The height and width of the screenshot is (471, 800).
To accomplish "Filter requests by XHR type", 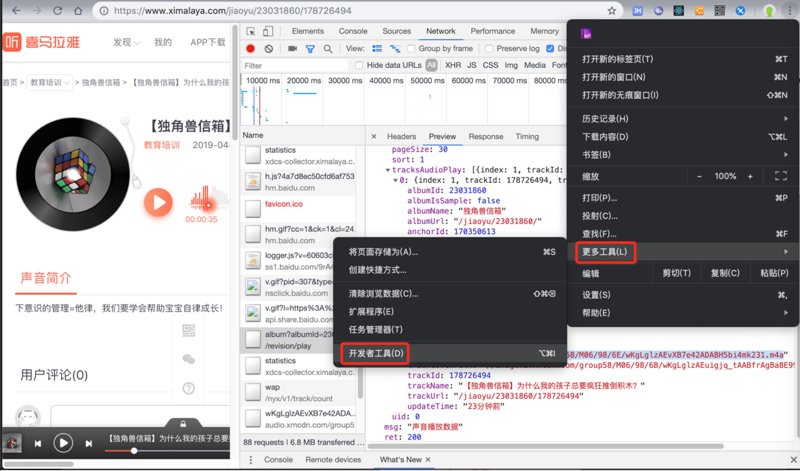I will coord(453,65).
